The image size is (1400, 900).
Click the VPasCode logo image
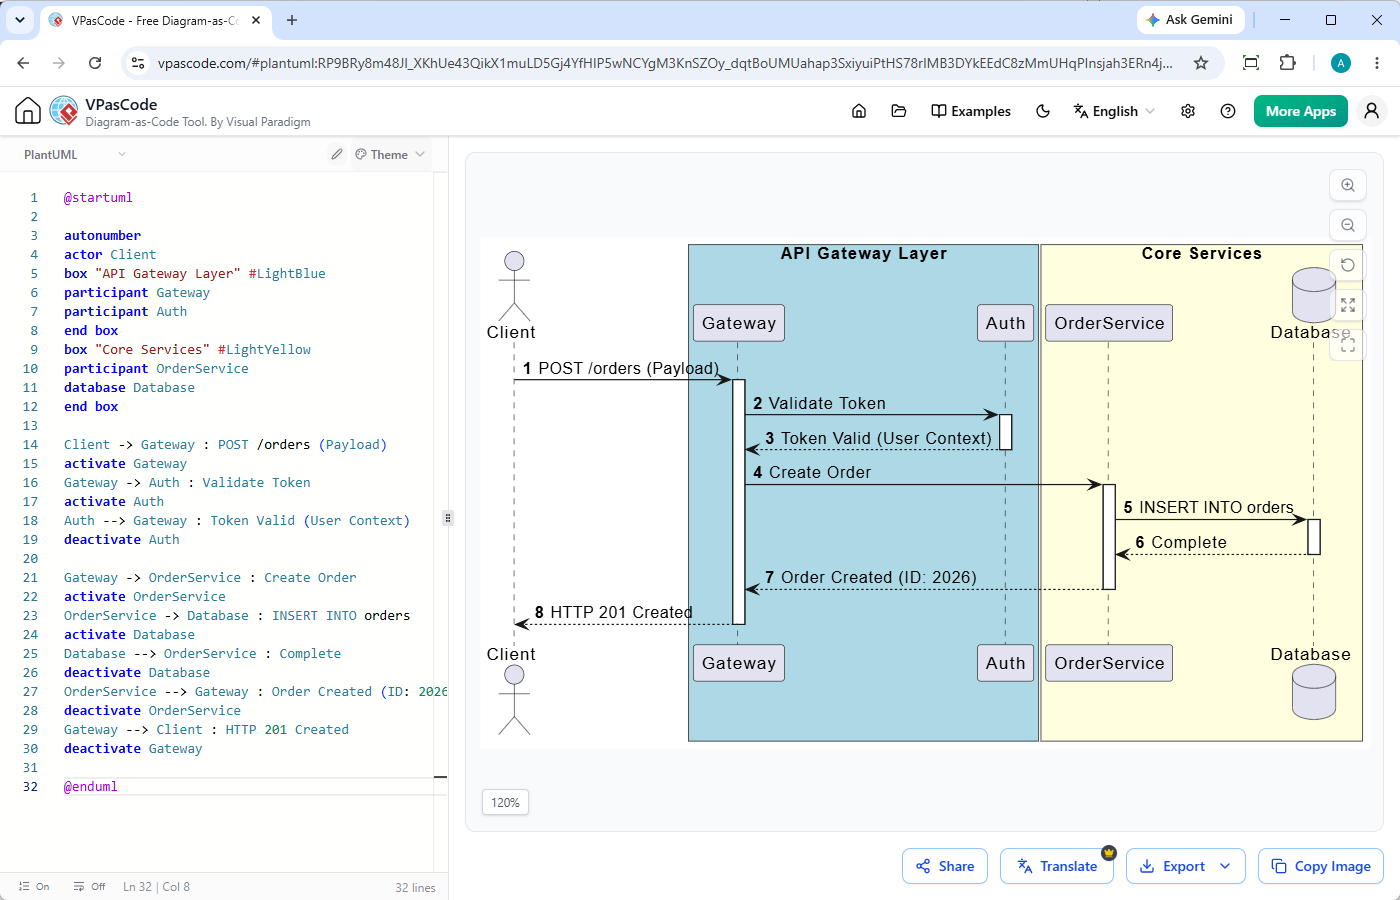(64, 111)
